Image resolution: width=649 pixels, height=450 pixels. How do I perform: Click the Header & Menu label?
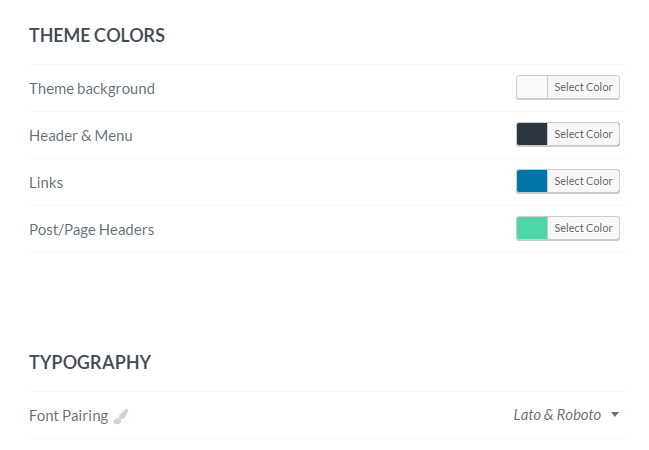(81, 136)
